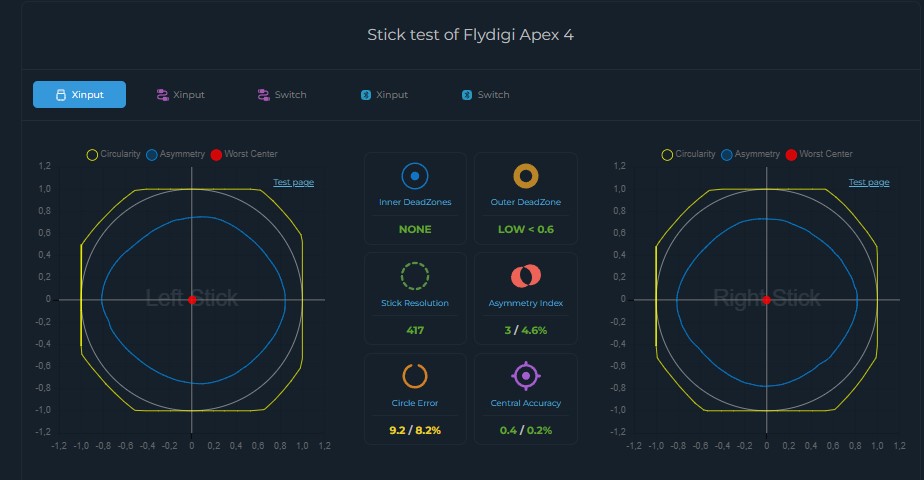This screenshot has height=480, width=924.
Task: Click the 0.4 / 0.2% central accuracy value
Action: click(526, 430)
